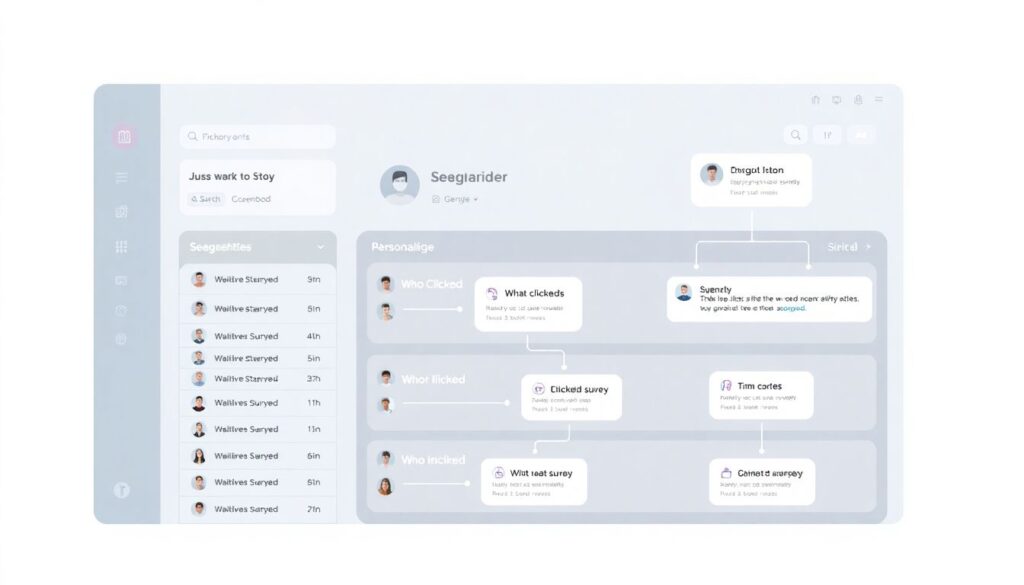The image size is (1024, 585).
Task: Expand the Seegaehties list chevron
Action: tap(320, 247)
